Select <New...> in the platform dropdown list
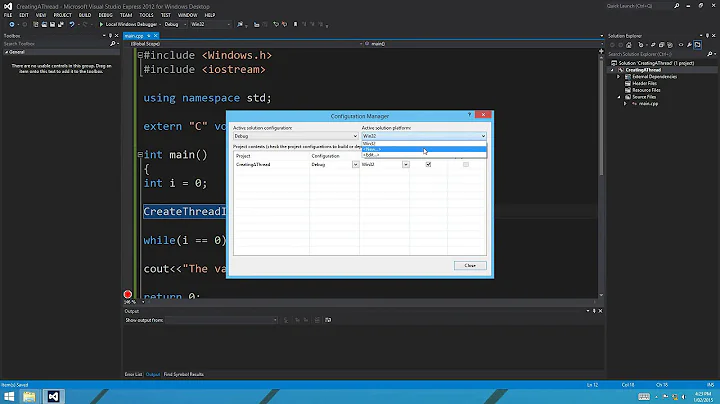Image resolution: width=720 pixels, height=404 pixels. click(424, 149)
